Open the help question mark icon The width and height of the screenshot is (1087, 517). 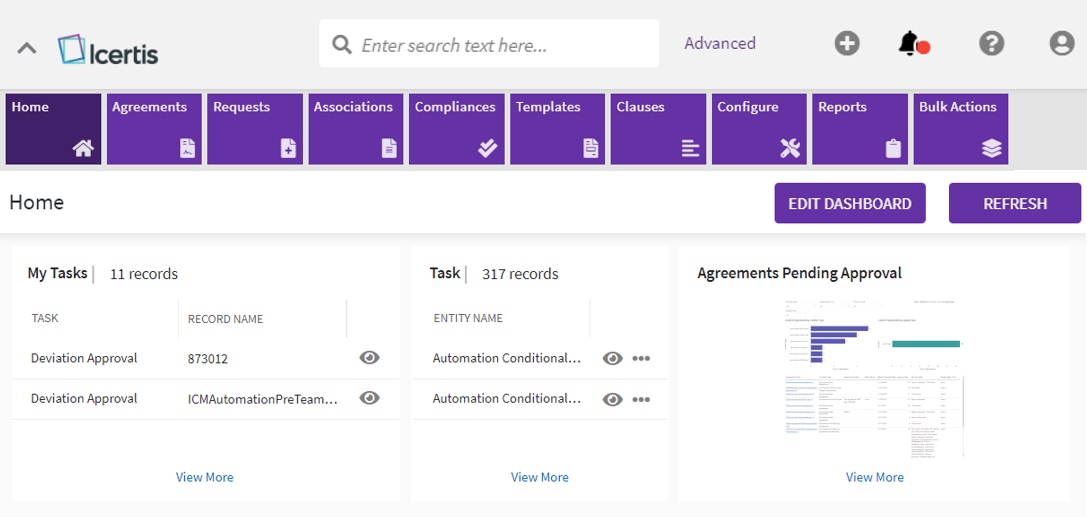click(x=991, y=44)
